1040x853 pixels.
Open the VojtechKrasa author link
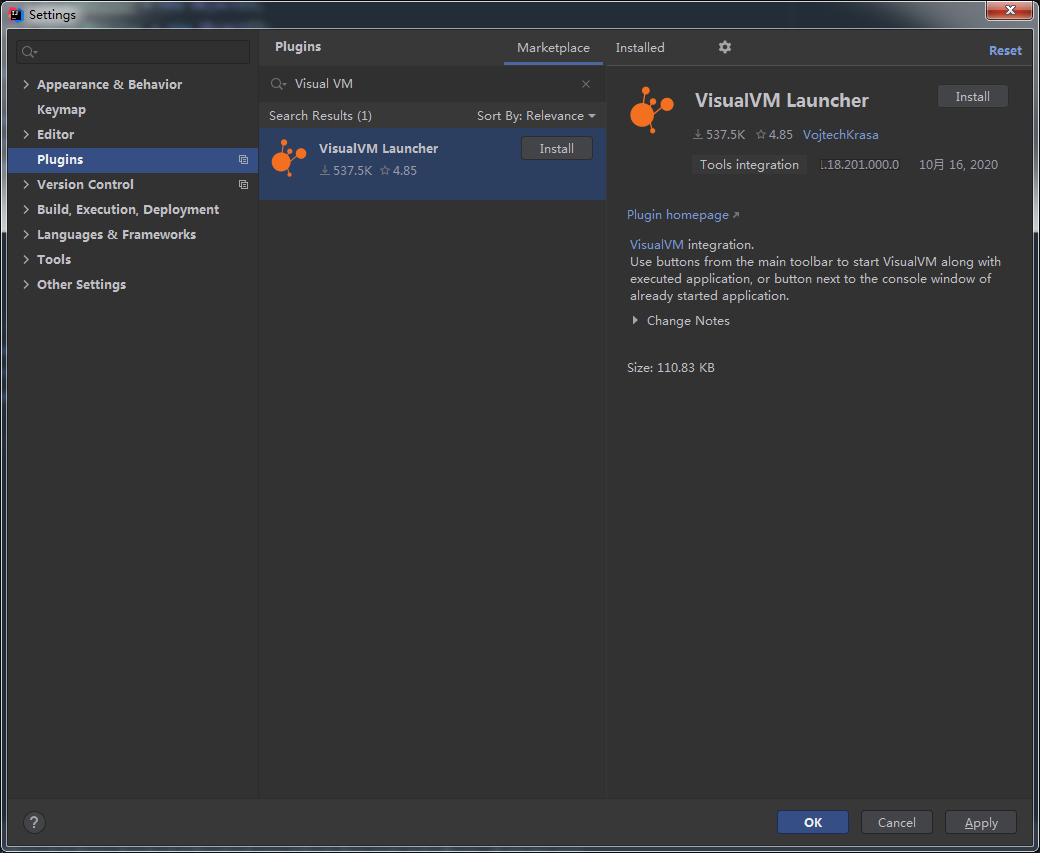(x=840, y=135)
